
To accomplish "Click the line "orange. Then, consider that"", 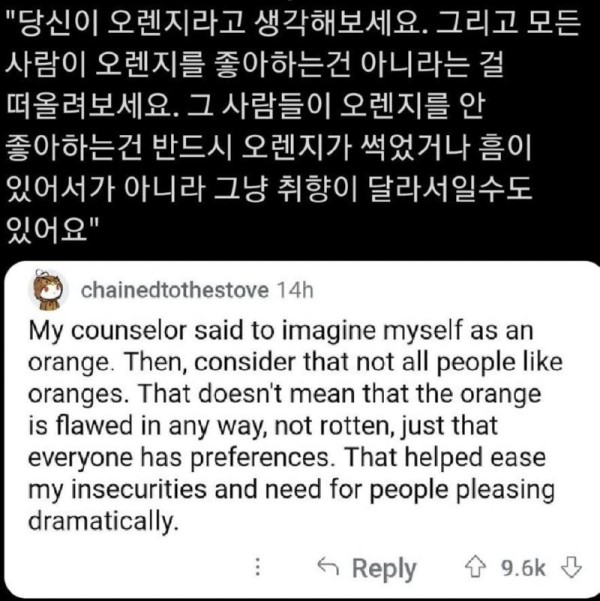I will click(296, 363).
